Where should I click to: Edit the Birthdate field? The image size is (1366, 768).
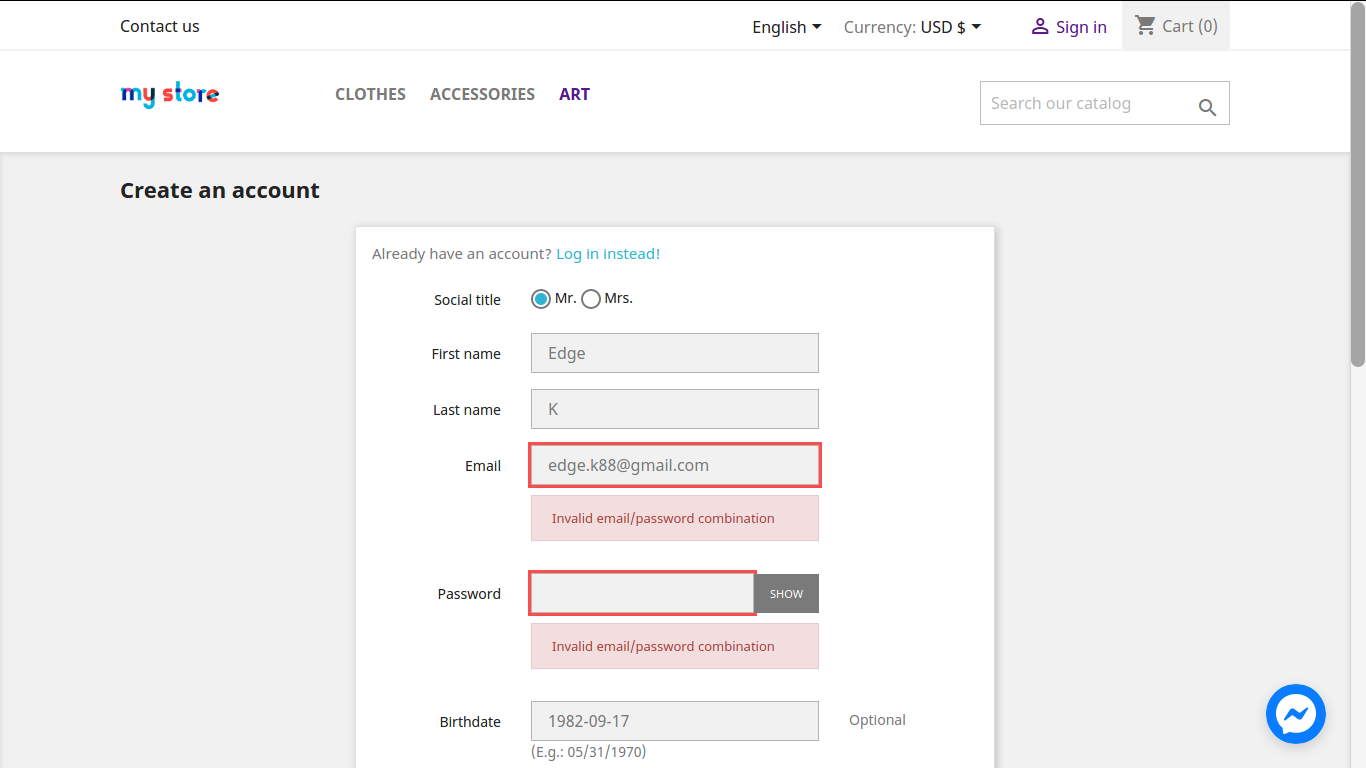click(675, 721)
